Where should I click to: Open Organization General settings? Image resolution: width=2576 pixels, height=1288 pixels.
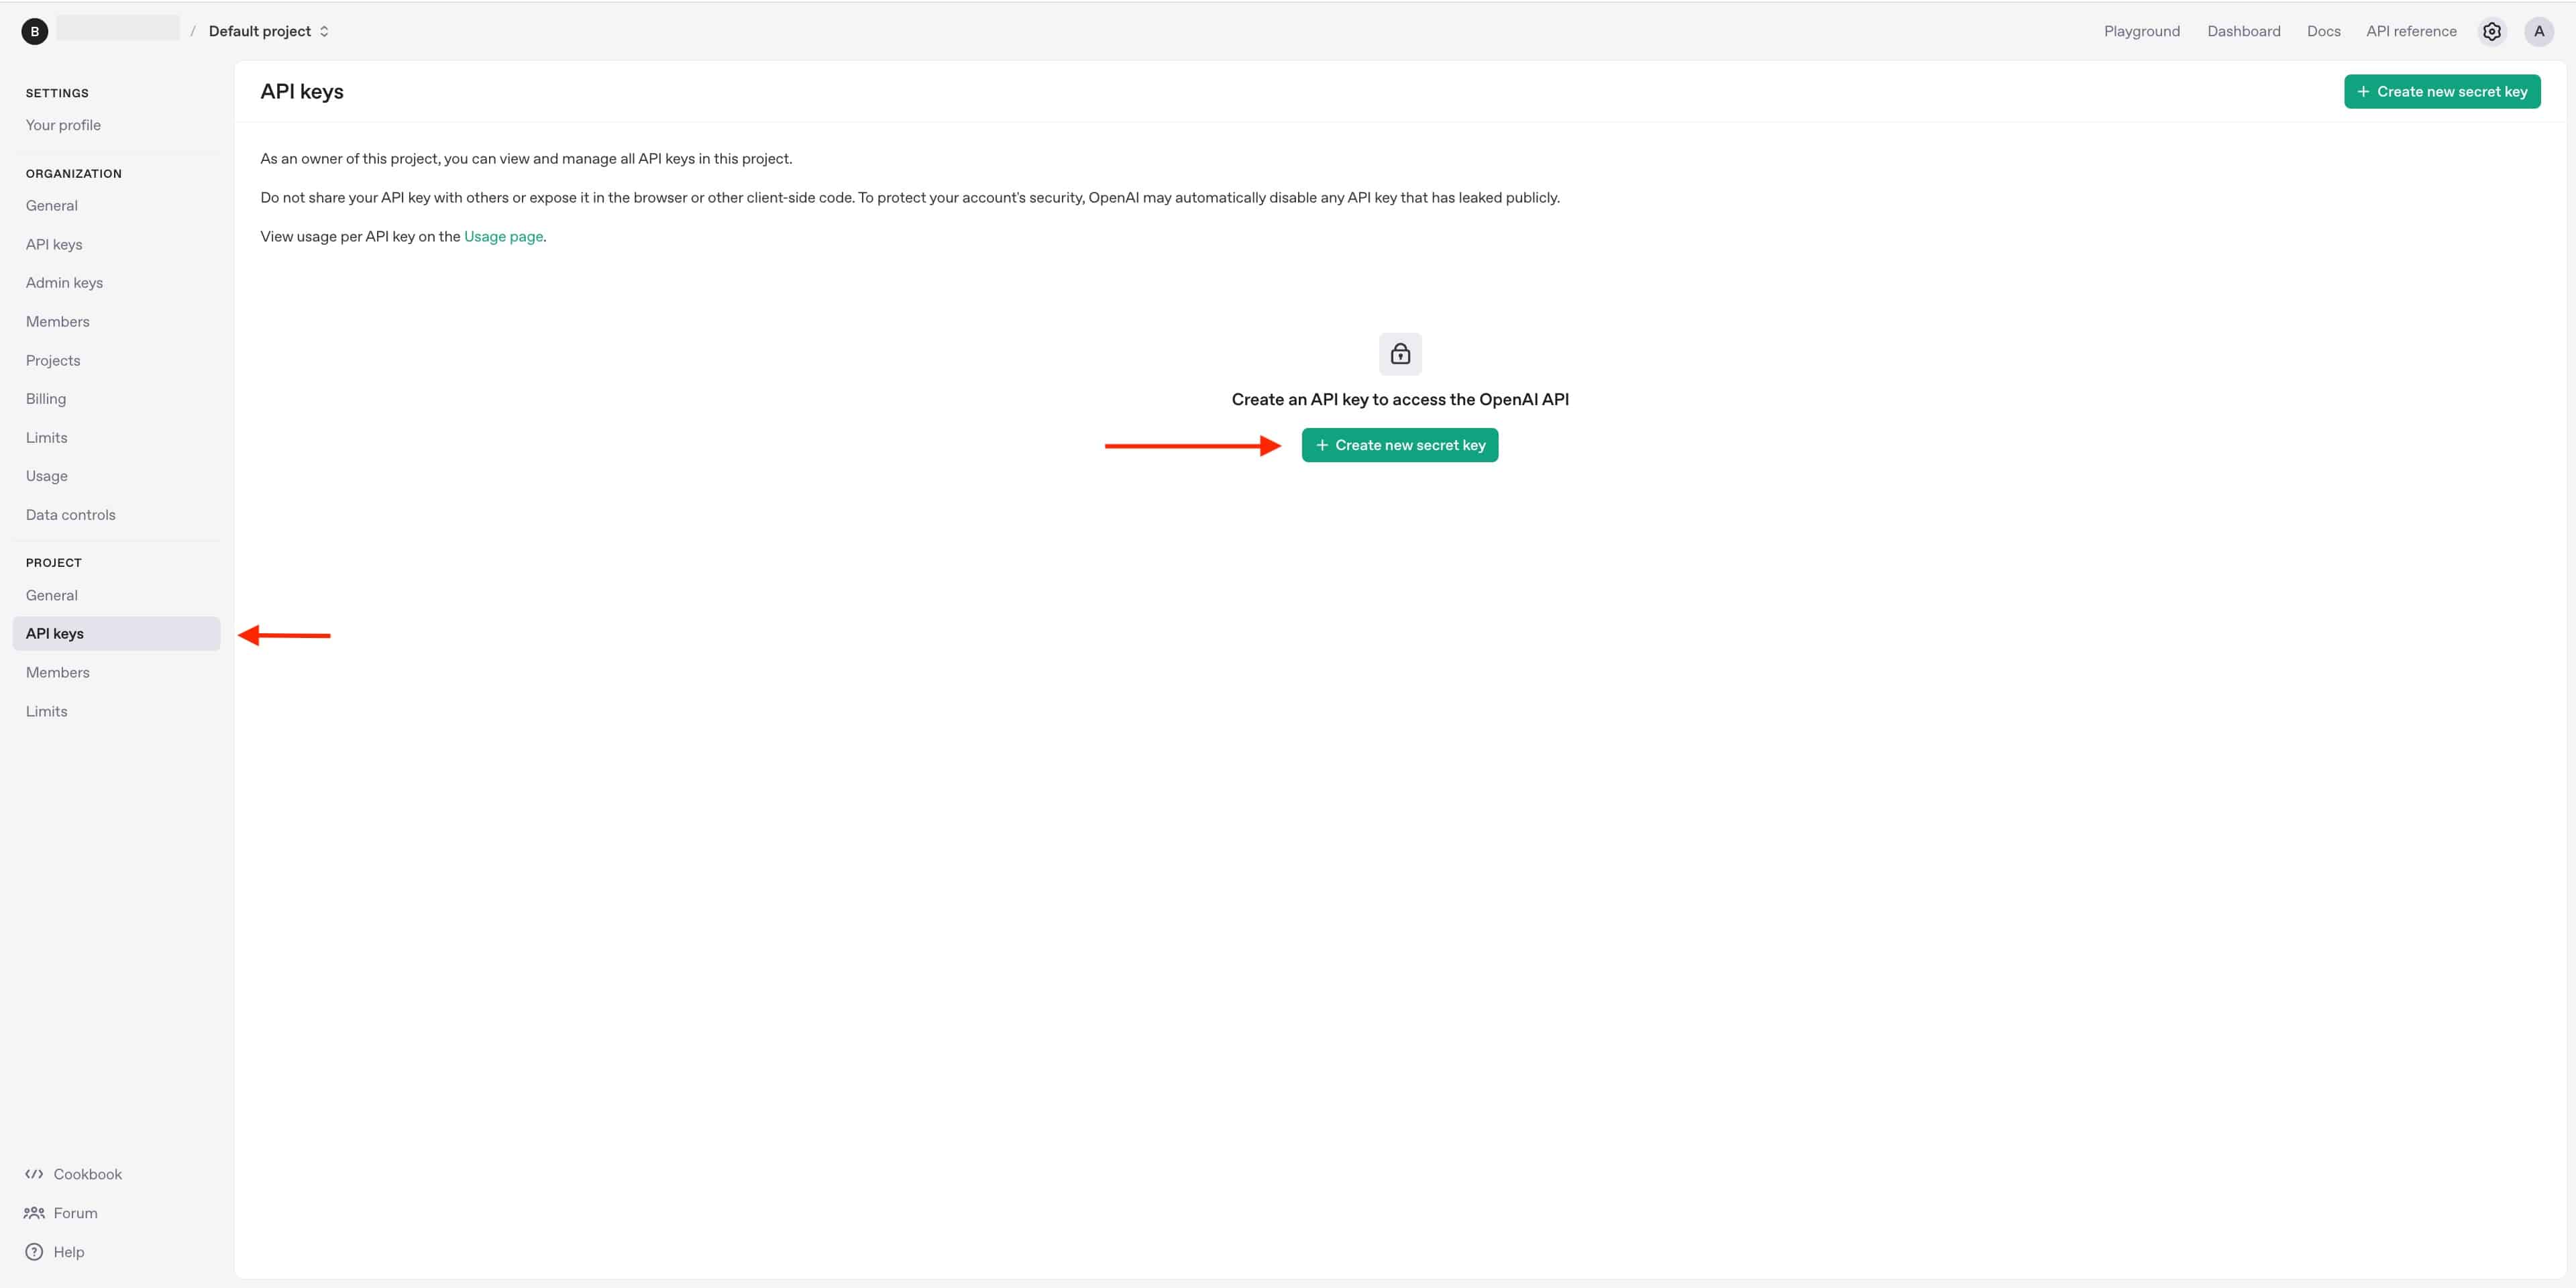pos(116,206)
